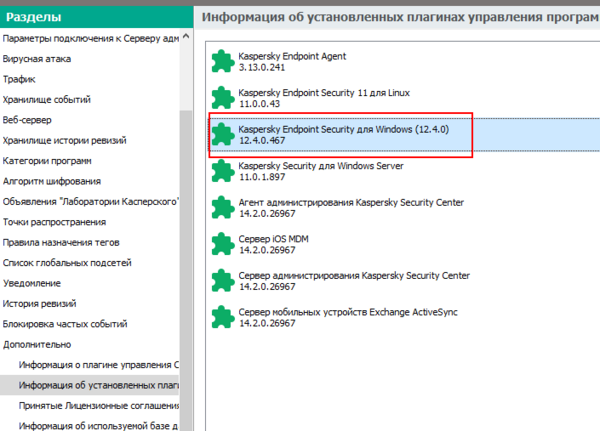This screenshot has height=431, width=600.
Task: Select Kaspersky Security для Windows Server entry
Action: 321,166
